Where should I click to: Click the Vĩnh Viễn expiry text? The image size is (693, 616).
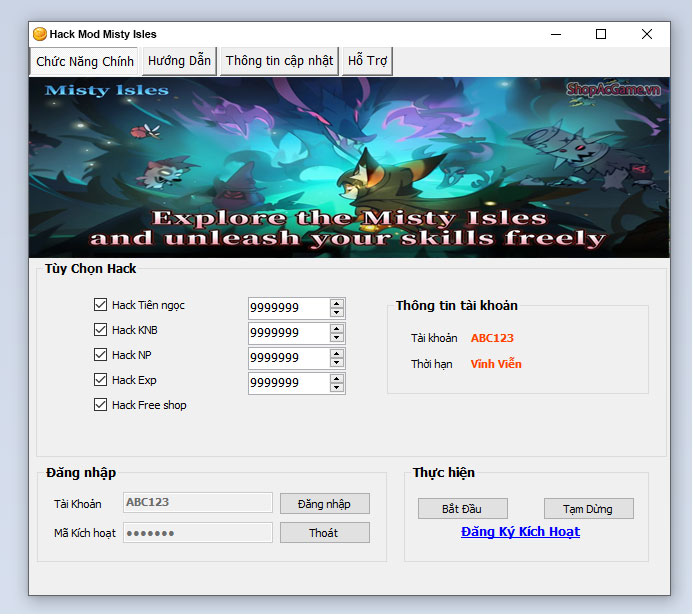tap(496, 364)
